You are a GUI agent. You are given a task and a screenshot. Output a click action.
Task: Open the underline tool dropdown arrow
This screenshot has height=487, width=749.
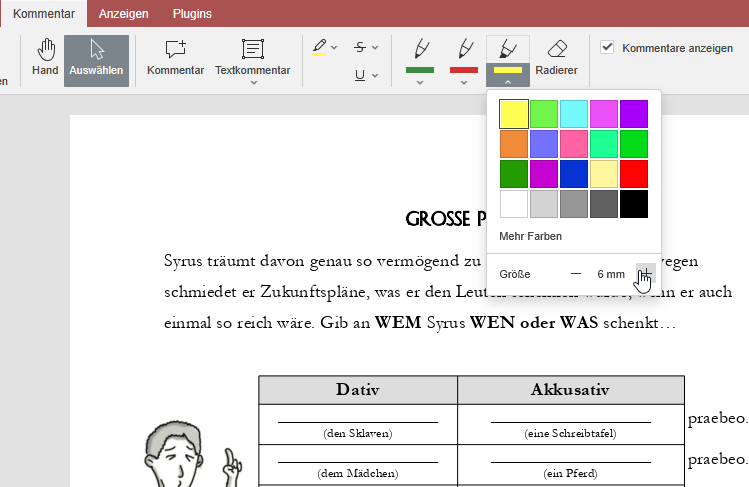(x=375, y=75)
